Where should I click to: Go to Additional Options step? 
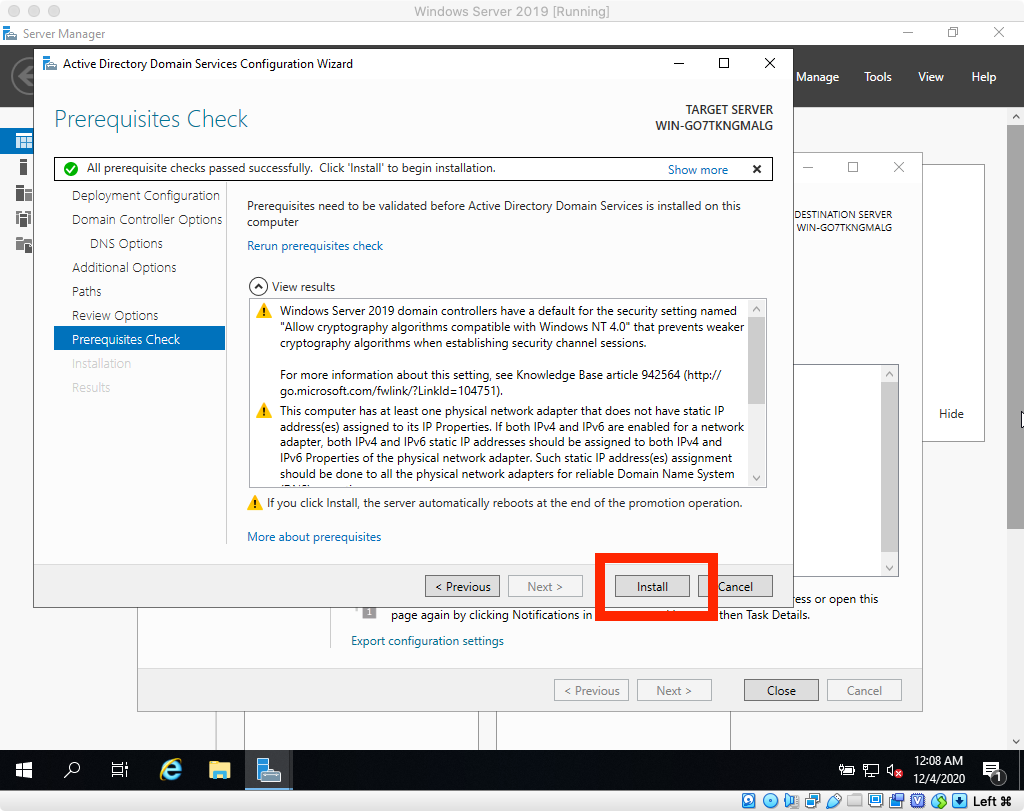(x=124, y=267)
